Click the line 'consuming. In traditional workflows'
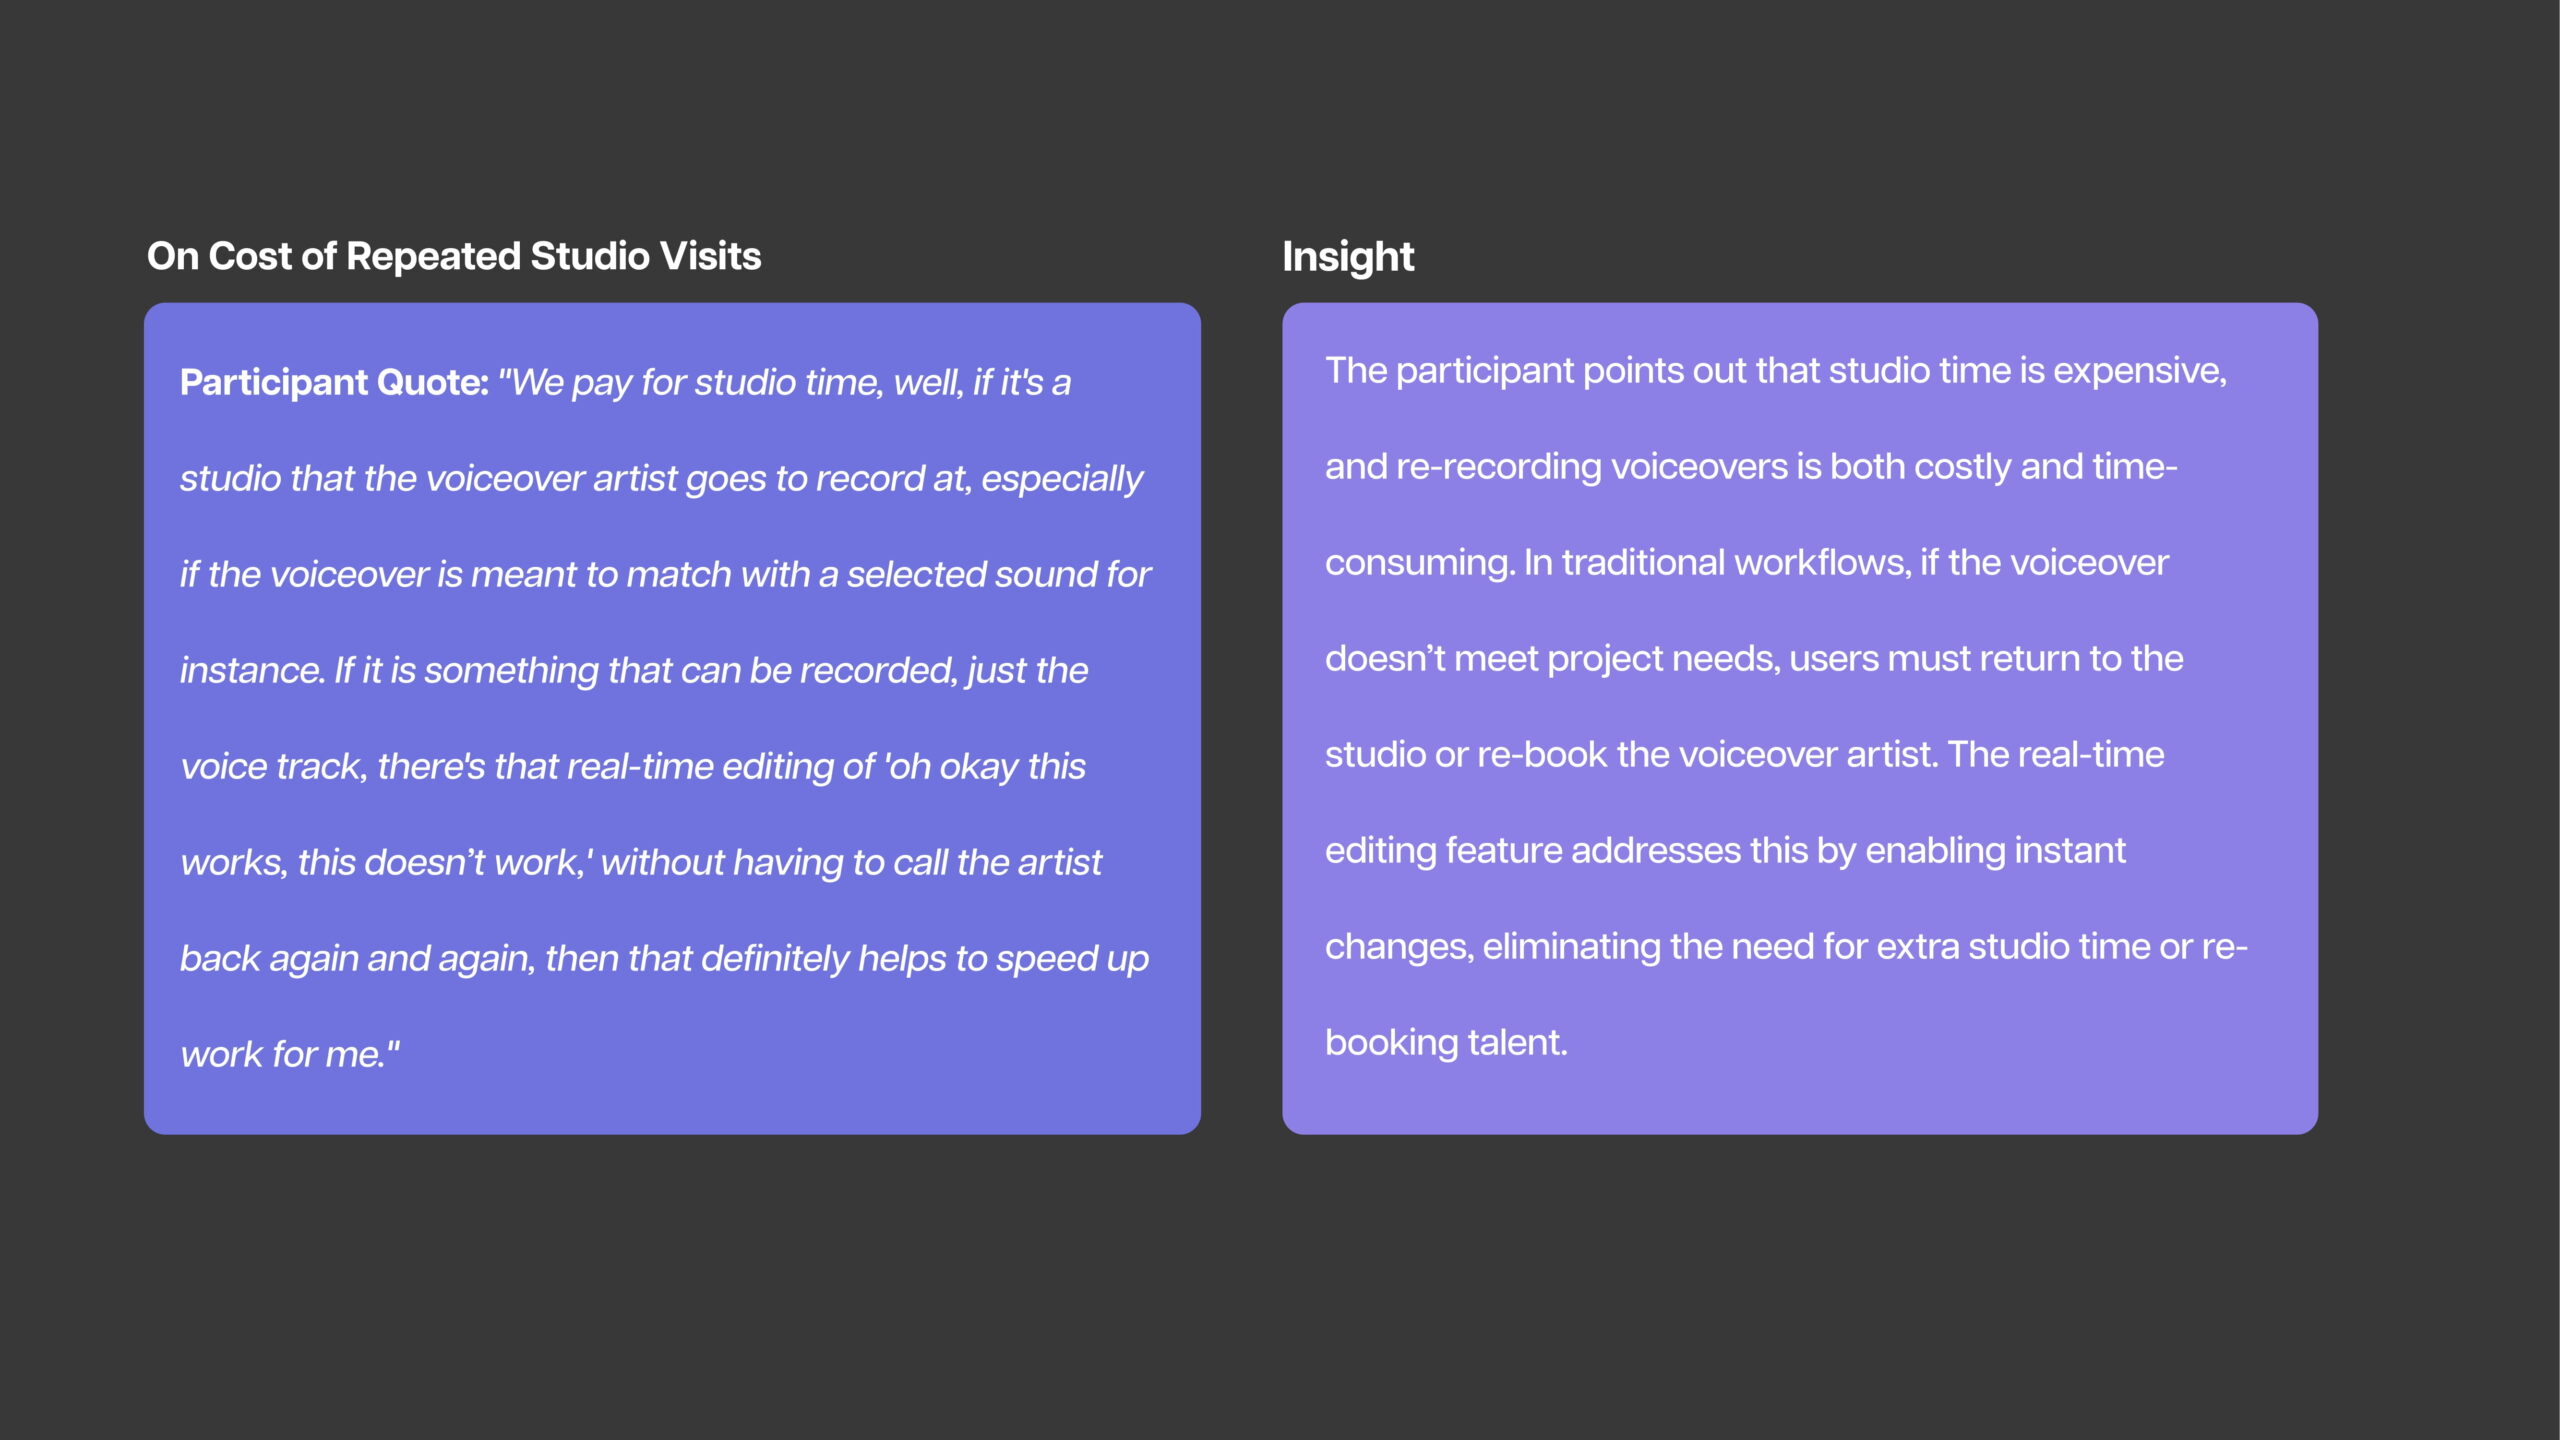The width and height of the screenshot is (2560, 1440). coord(1747,563)
